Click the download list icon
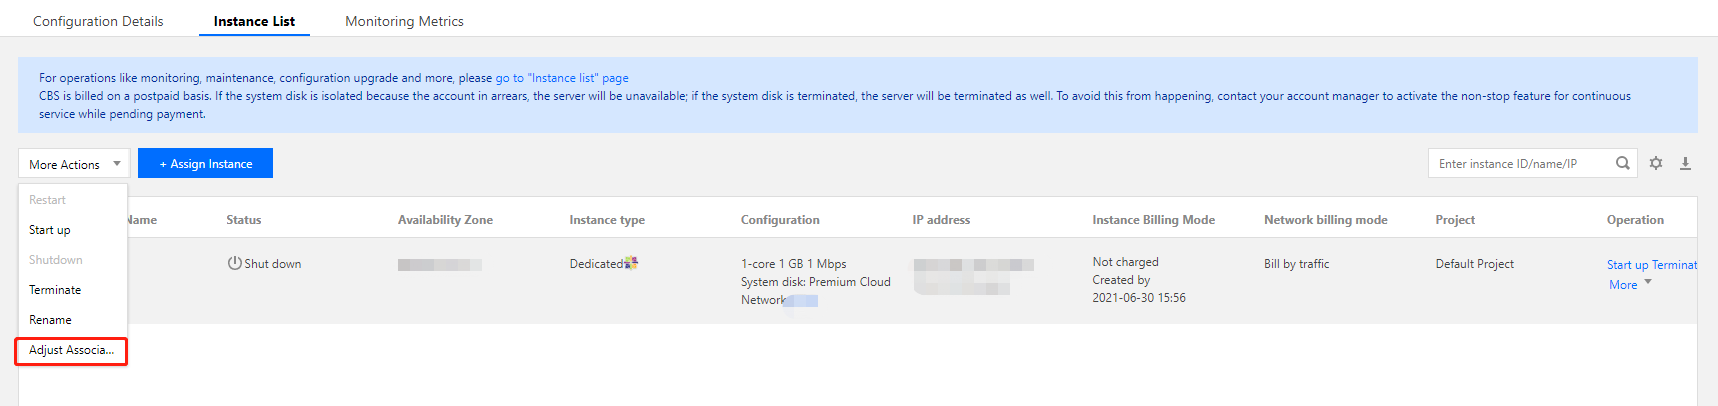 pos(1685,163)
